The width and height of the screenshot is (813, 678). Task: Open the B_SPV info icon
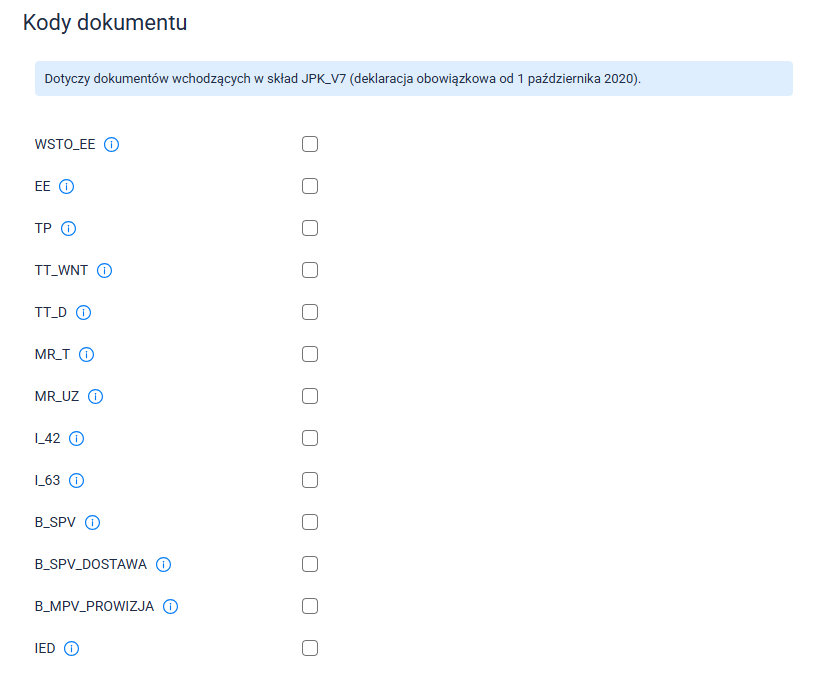click(x=94, y=522)
